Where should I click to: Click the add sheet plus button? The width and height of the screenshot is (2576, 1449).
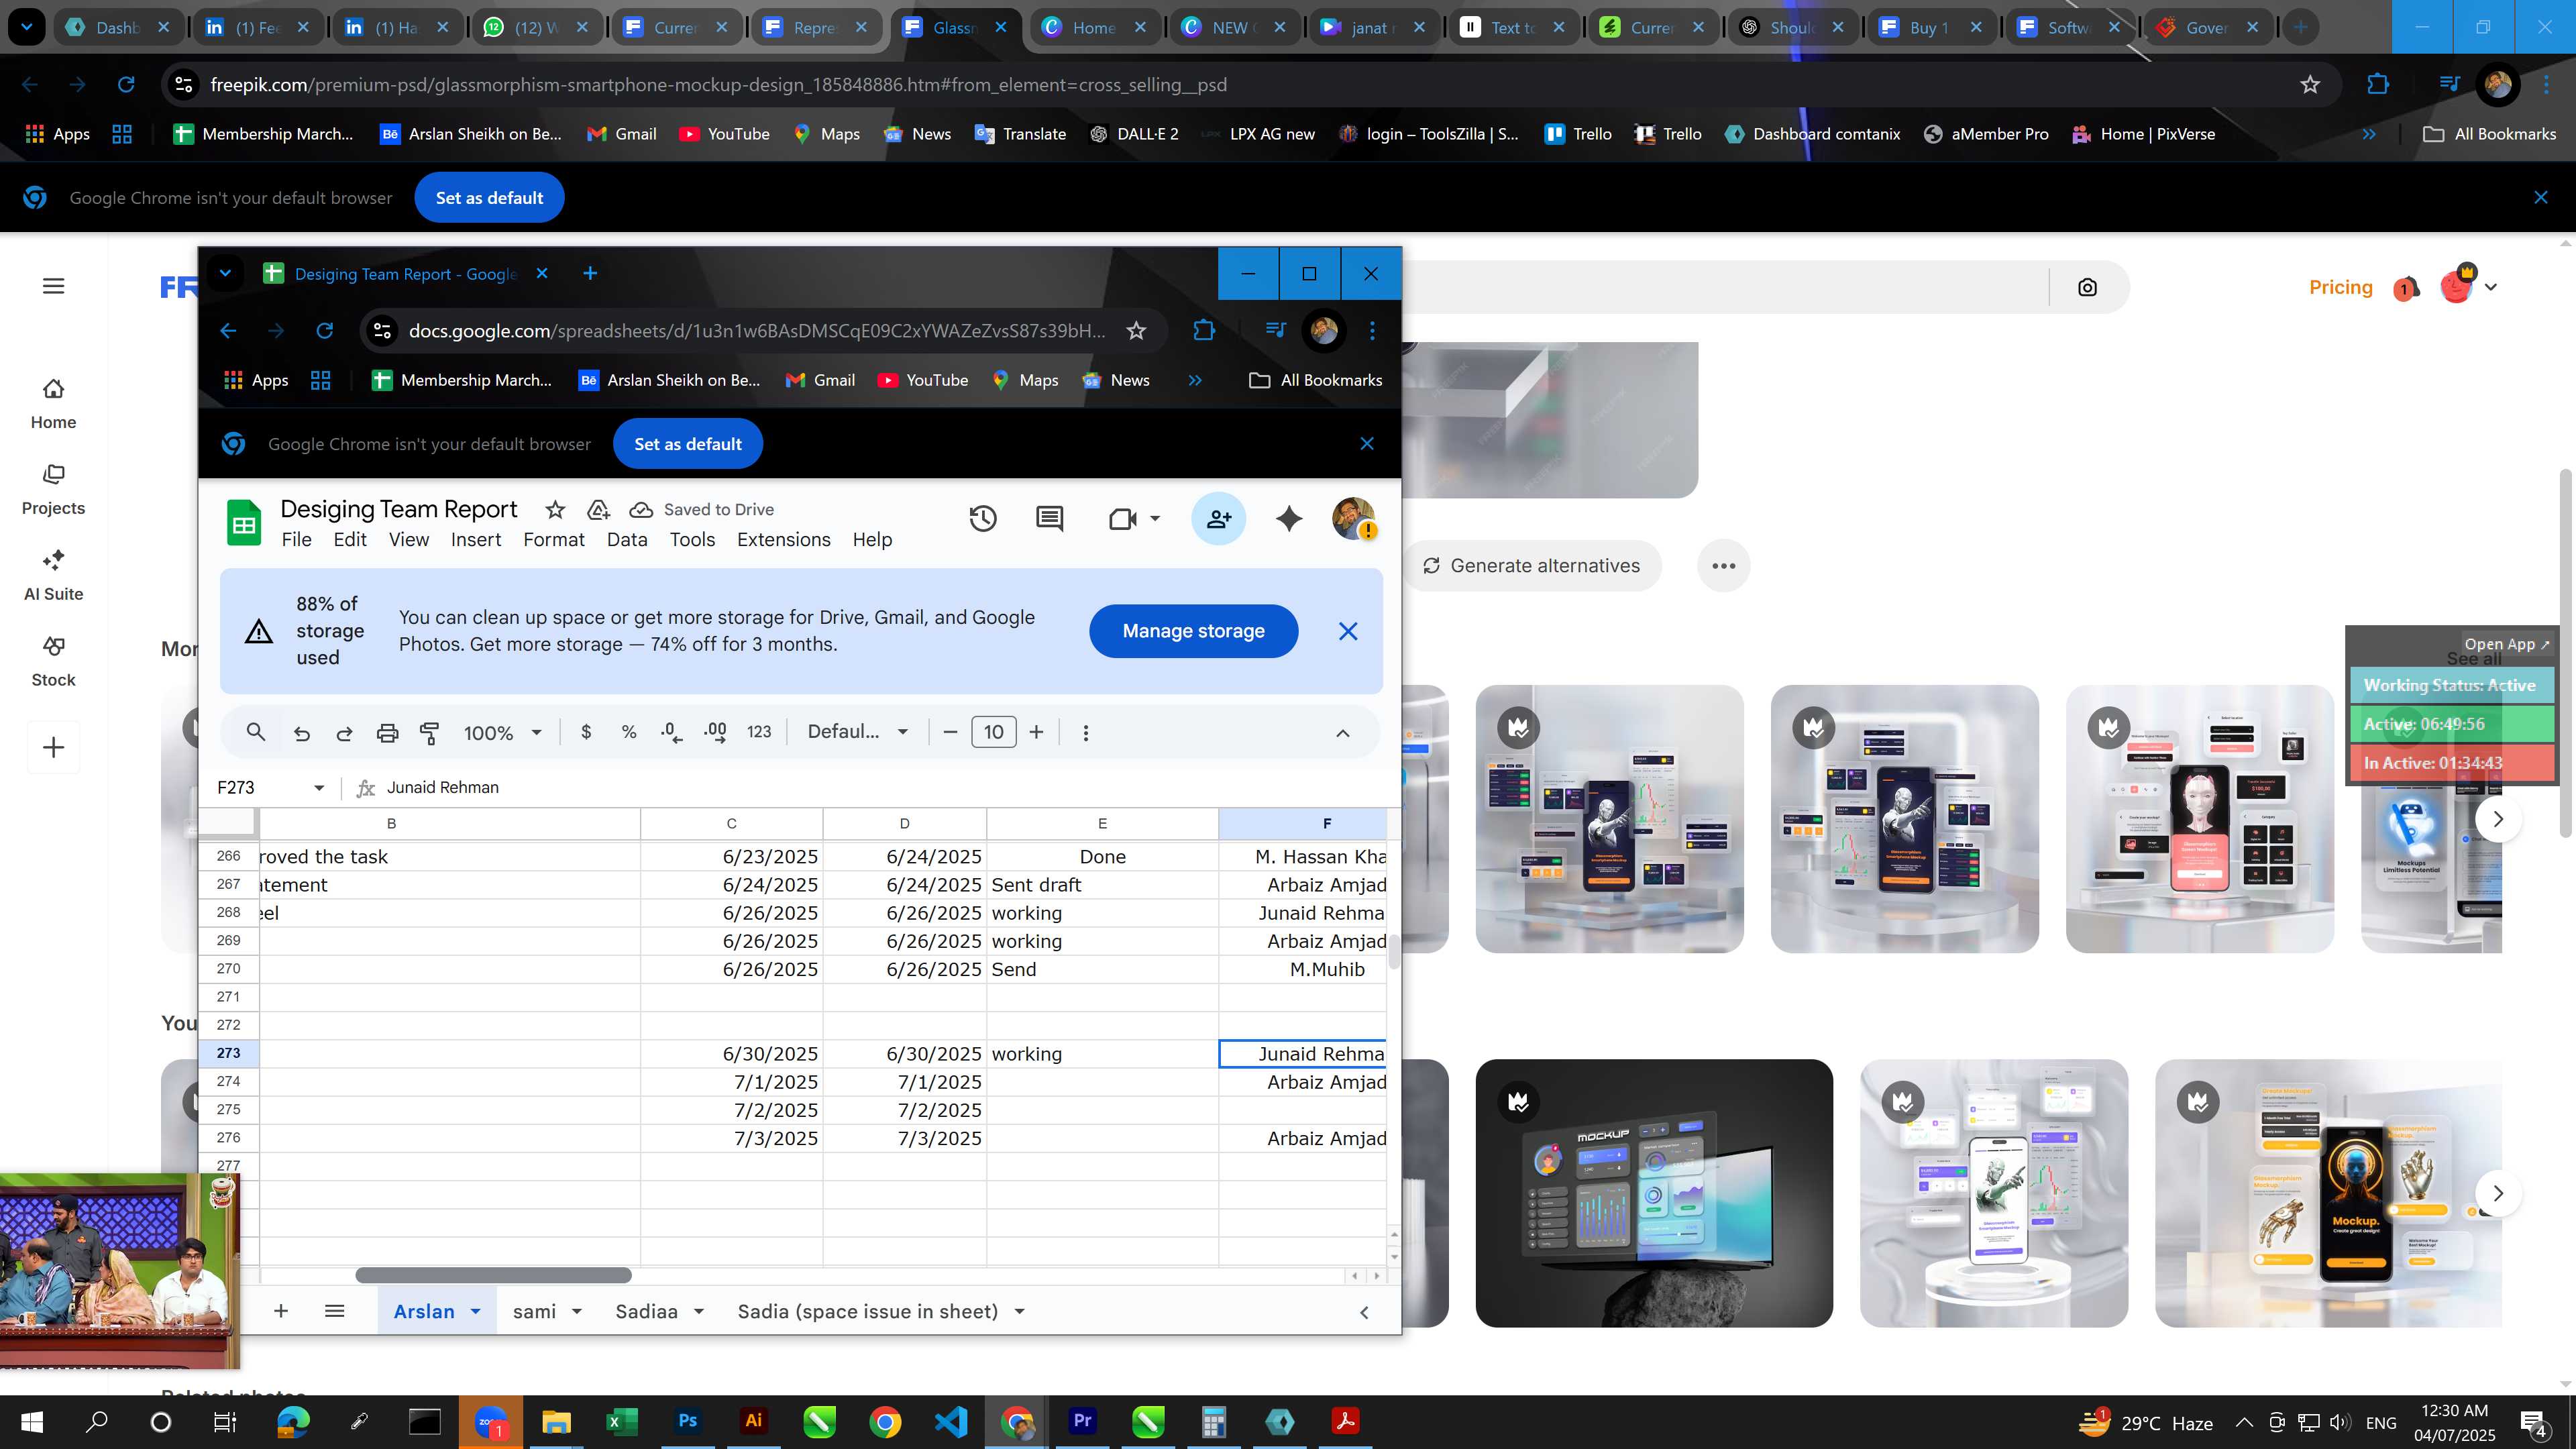281,1311
